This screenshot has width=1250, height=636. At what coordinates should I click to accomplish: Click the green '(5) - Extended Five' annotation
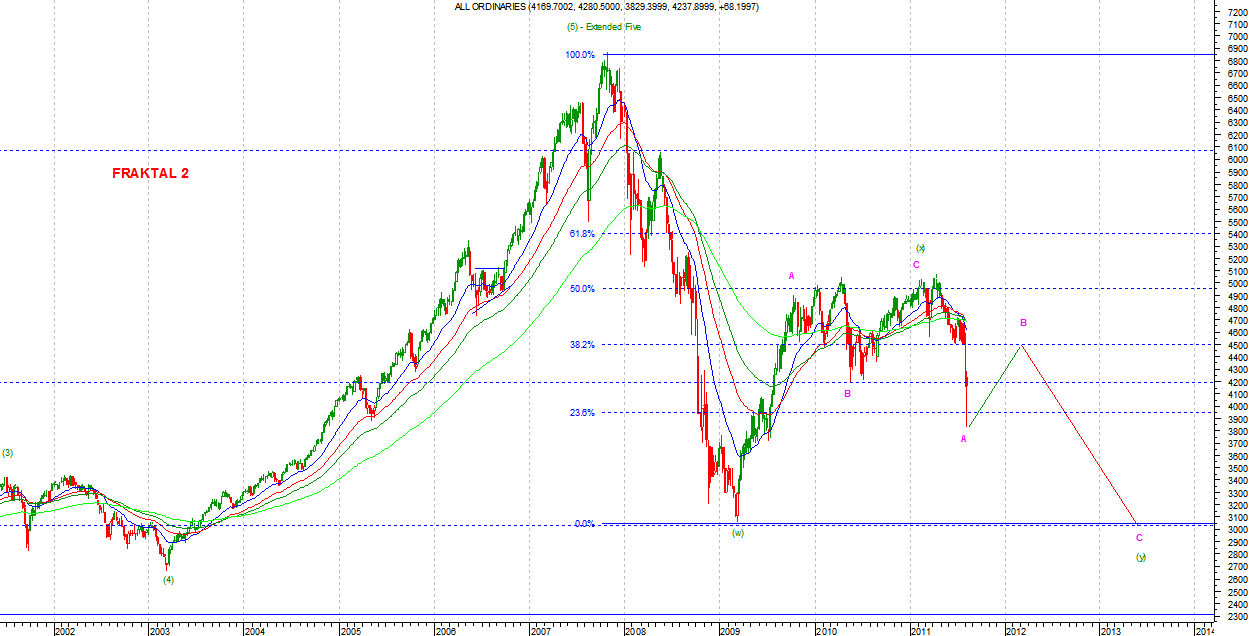(603, 27)
